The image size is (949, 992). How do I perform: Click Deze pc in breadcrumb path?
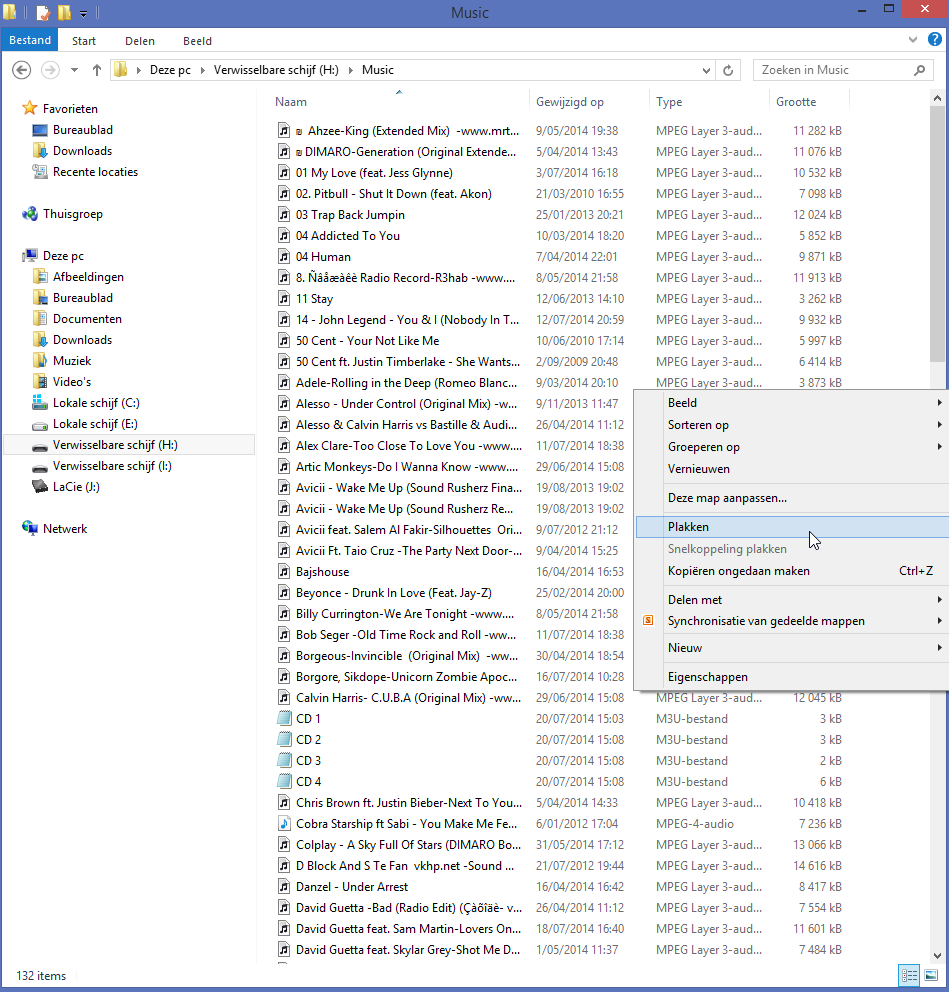point(170,70)
